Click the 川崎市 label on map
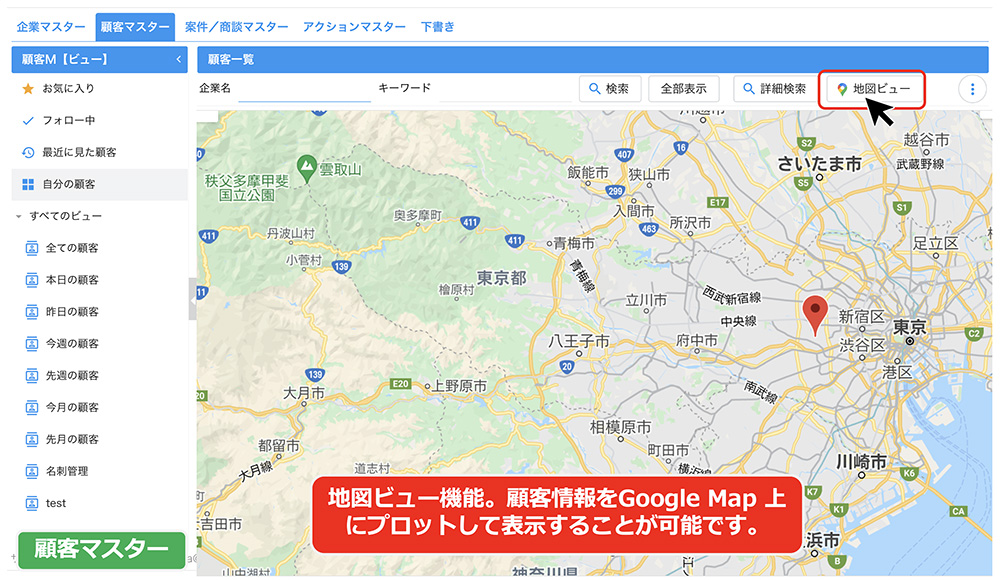Image resolution: width=1000 pixels, height=580 pixels. pyautogui.click(x=862, y=461)
